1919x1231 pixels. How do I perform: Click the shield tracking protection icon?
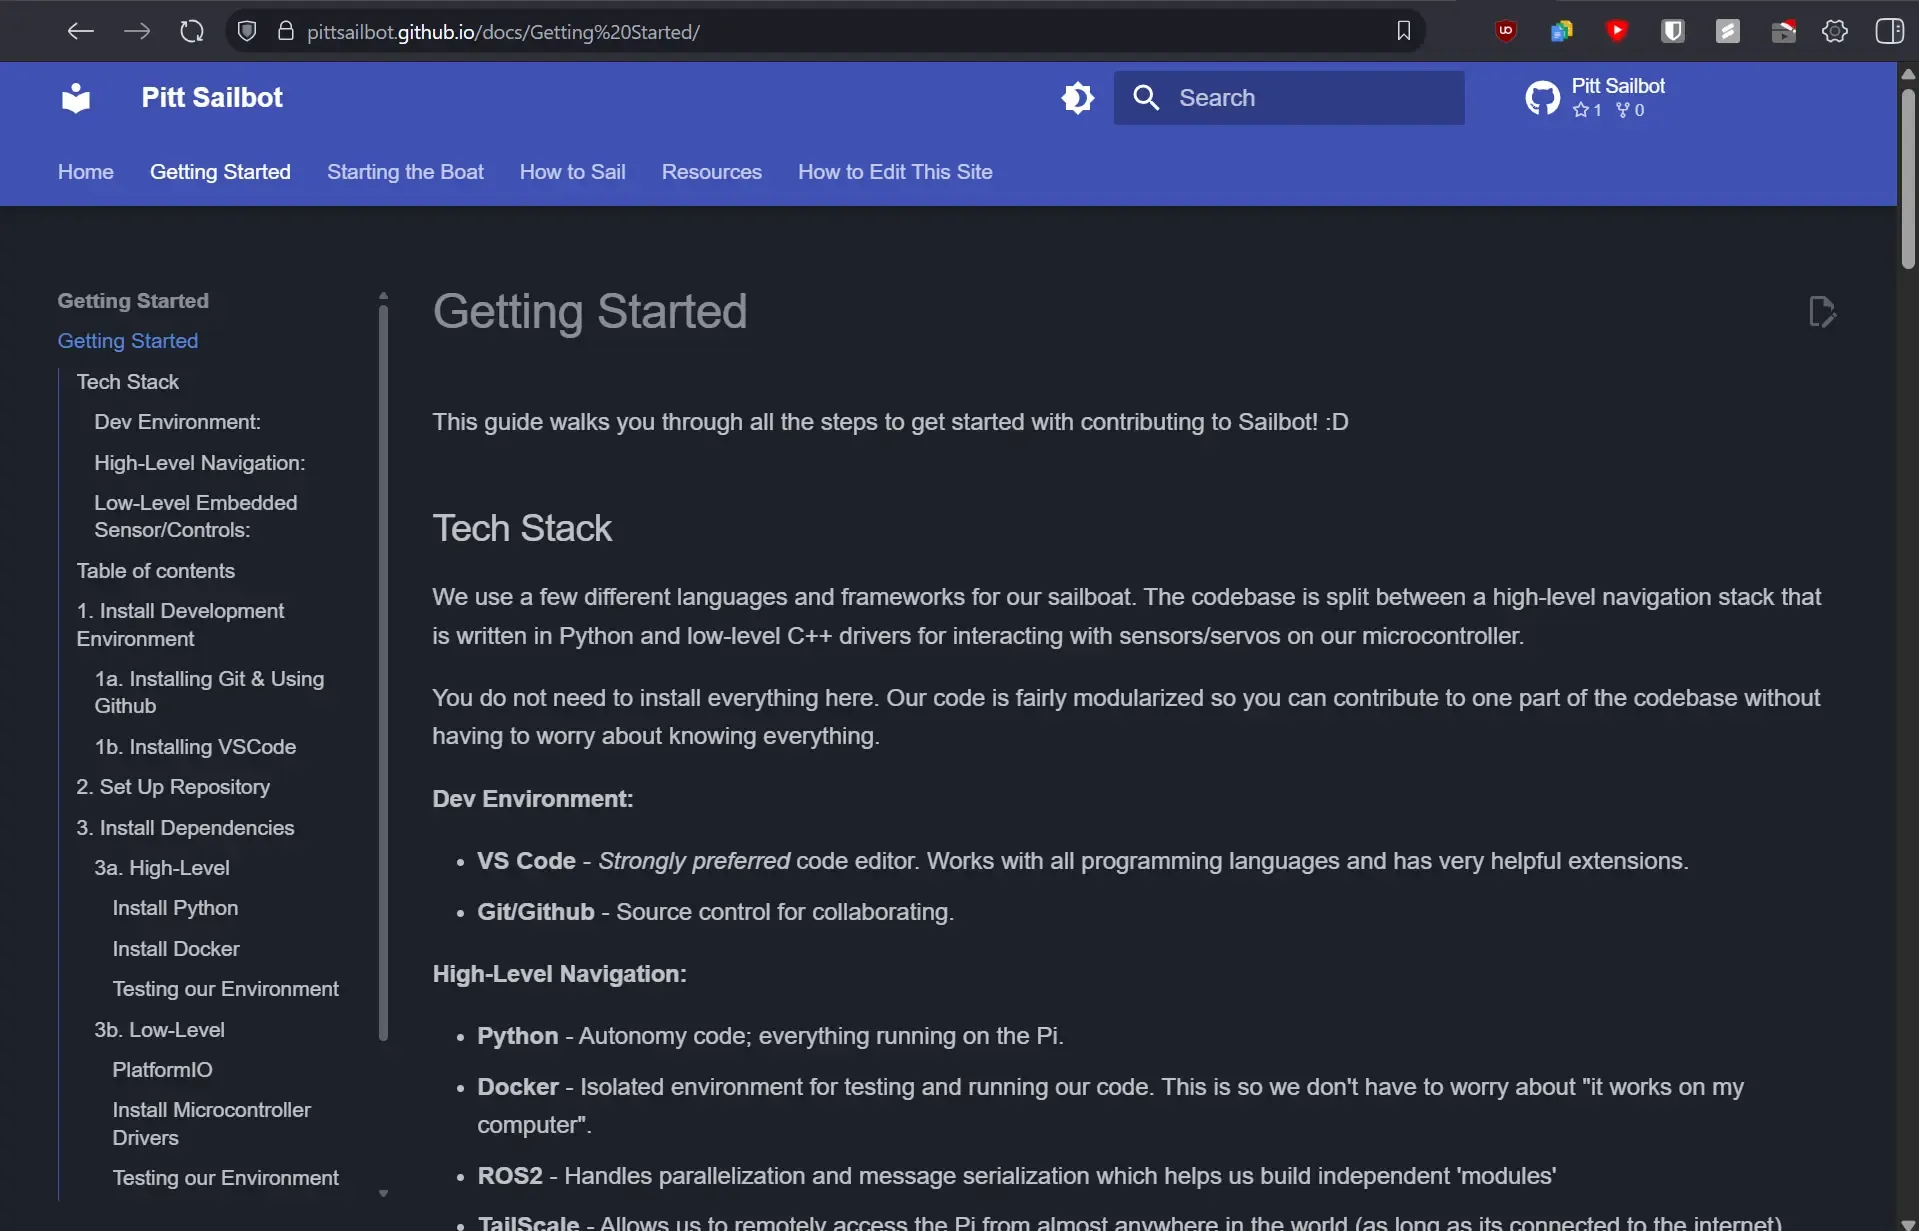[247, 31]
